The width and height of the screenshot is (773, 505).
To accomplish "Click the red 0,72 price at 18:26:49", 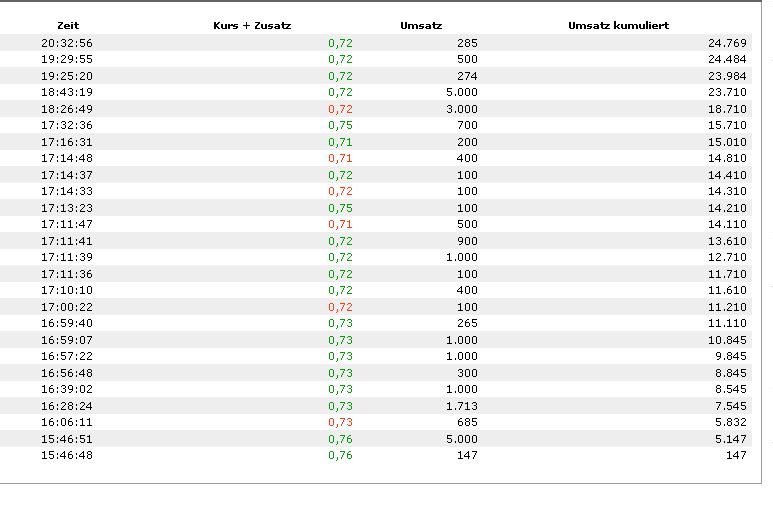I will (x=340, y=109).
